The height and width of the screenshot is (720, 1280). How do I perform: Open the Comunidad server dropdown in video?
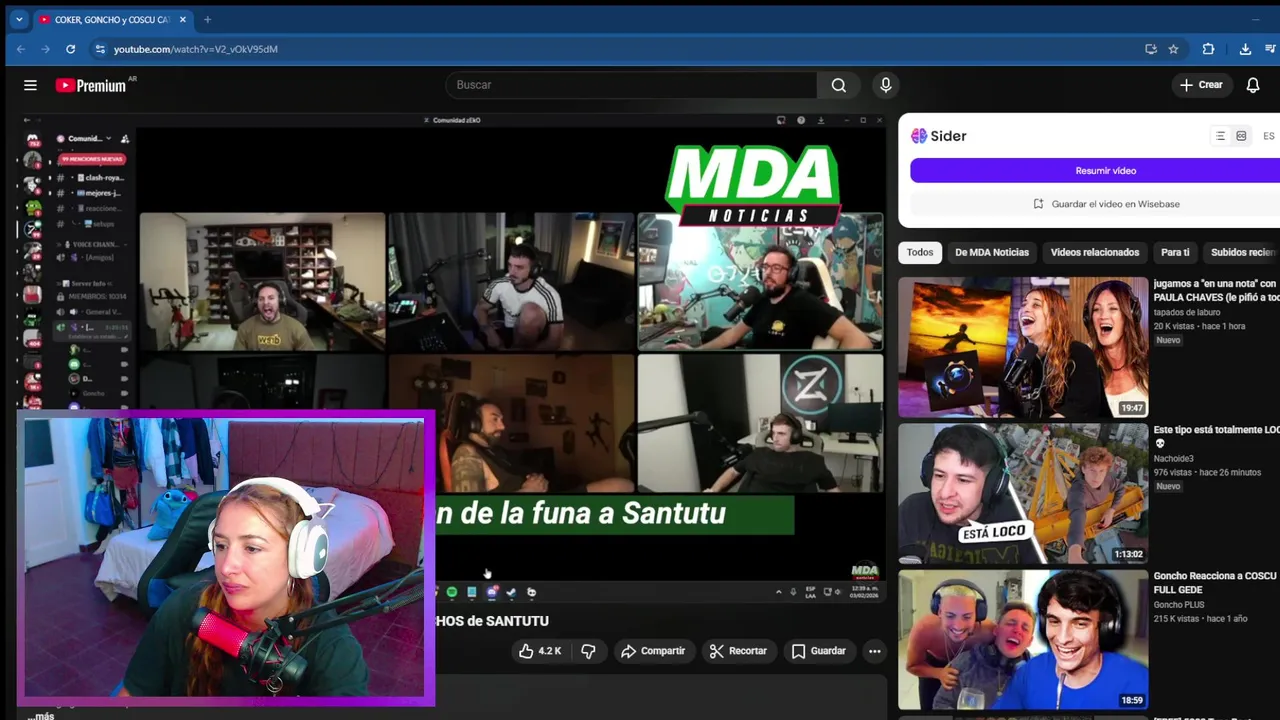pyautogui.click(x=90, y=138)
